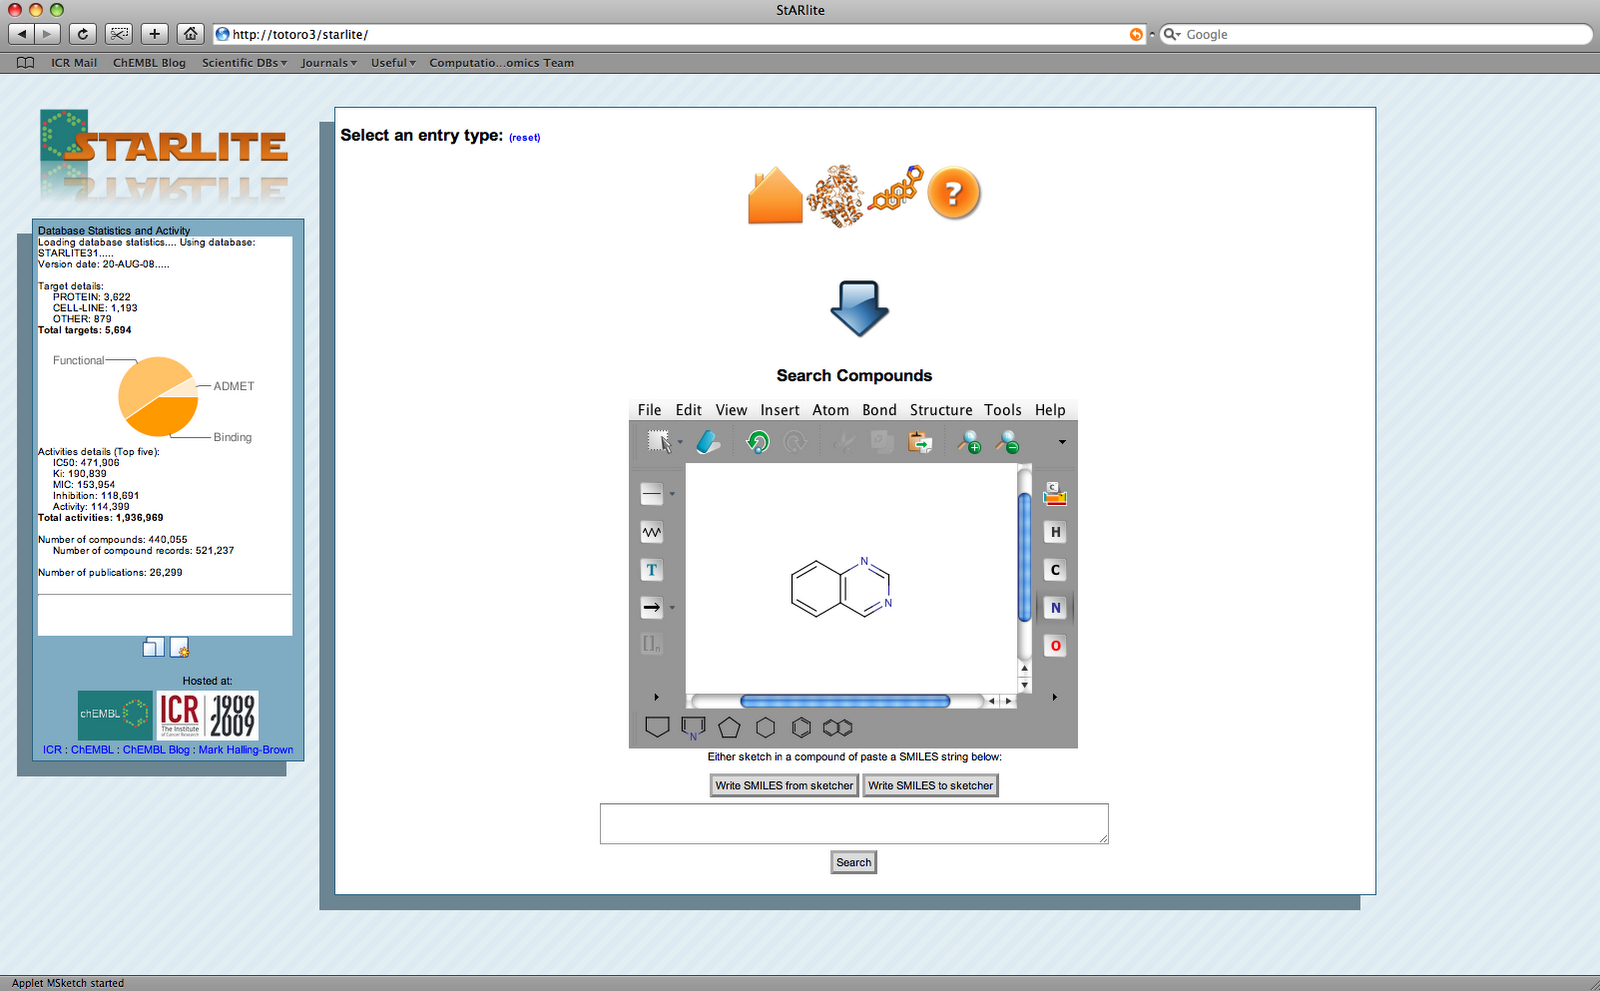Image resolution: width=1600 pixels, height=991 pixels.
Task: Click the sketcher horizontal scrollbar thumb
Action: 845,701
